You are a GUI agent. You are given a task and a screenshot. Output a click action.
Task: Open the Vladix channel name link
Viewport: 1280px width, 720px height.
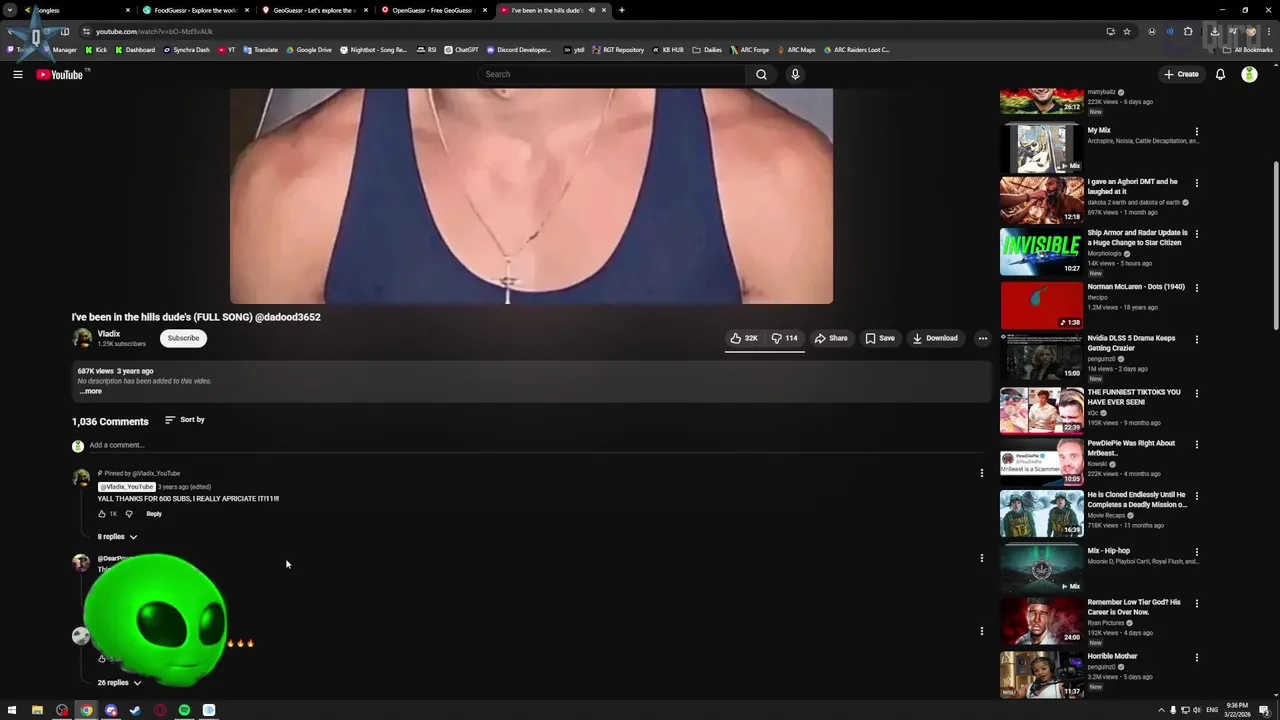109,333
